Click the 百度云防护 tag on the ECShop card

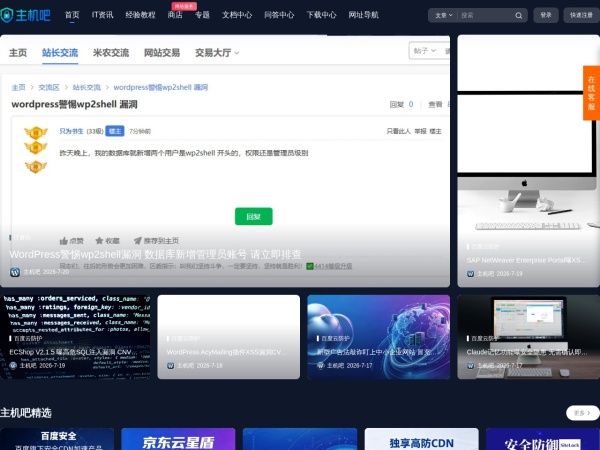click(x=28, y=339)
